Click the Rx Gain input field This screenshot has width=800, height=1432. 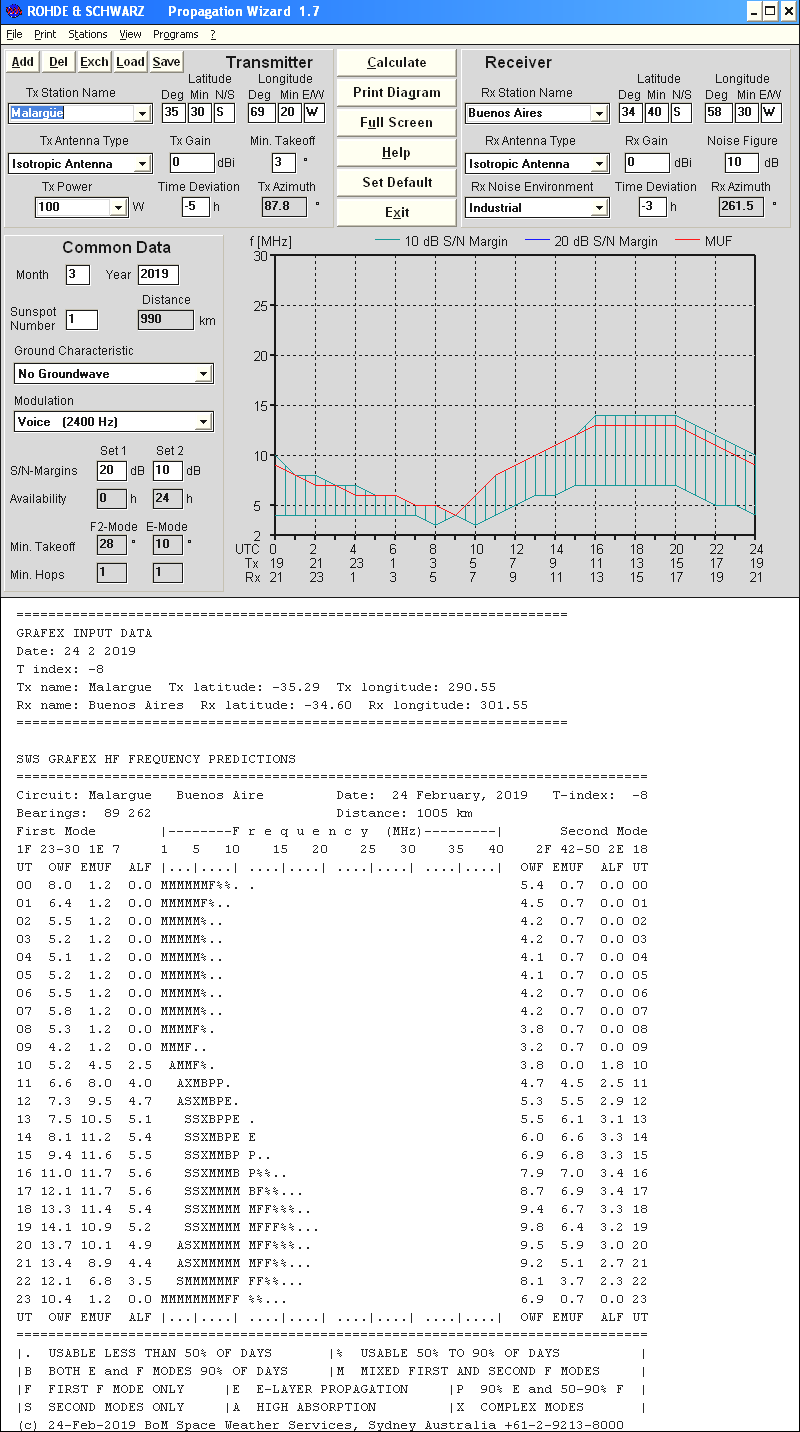[648, 162]
